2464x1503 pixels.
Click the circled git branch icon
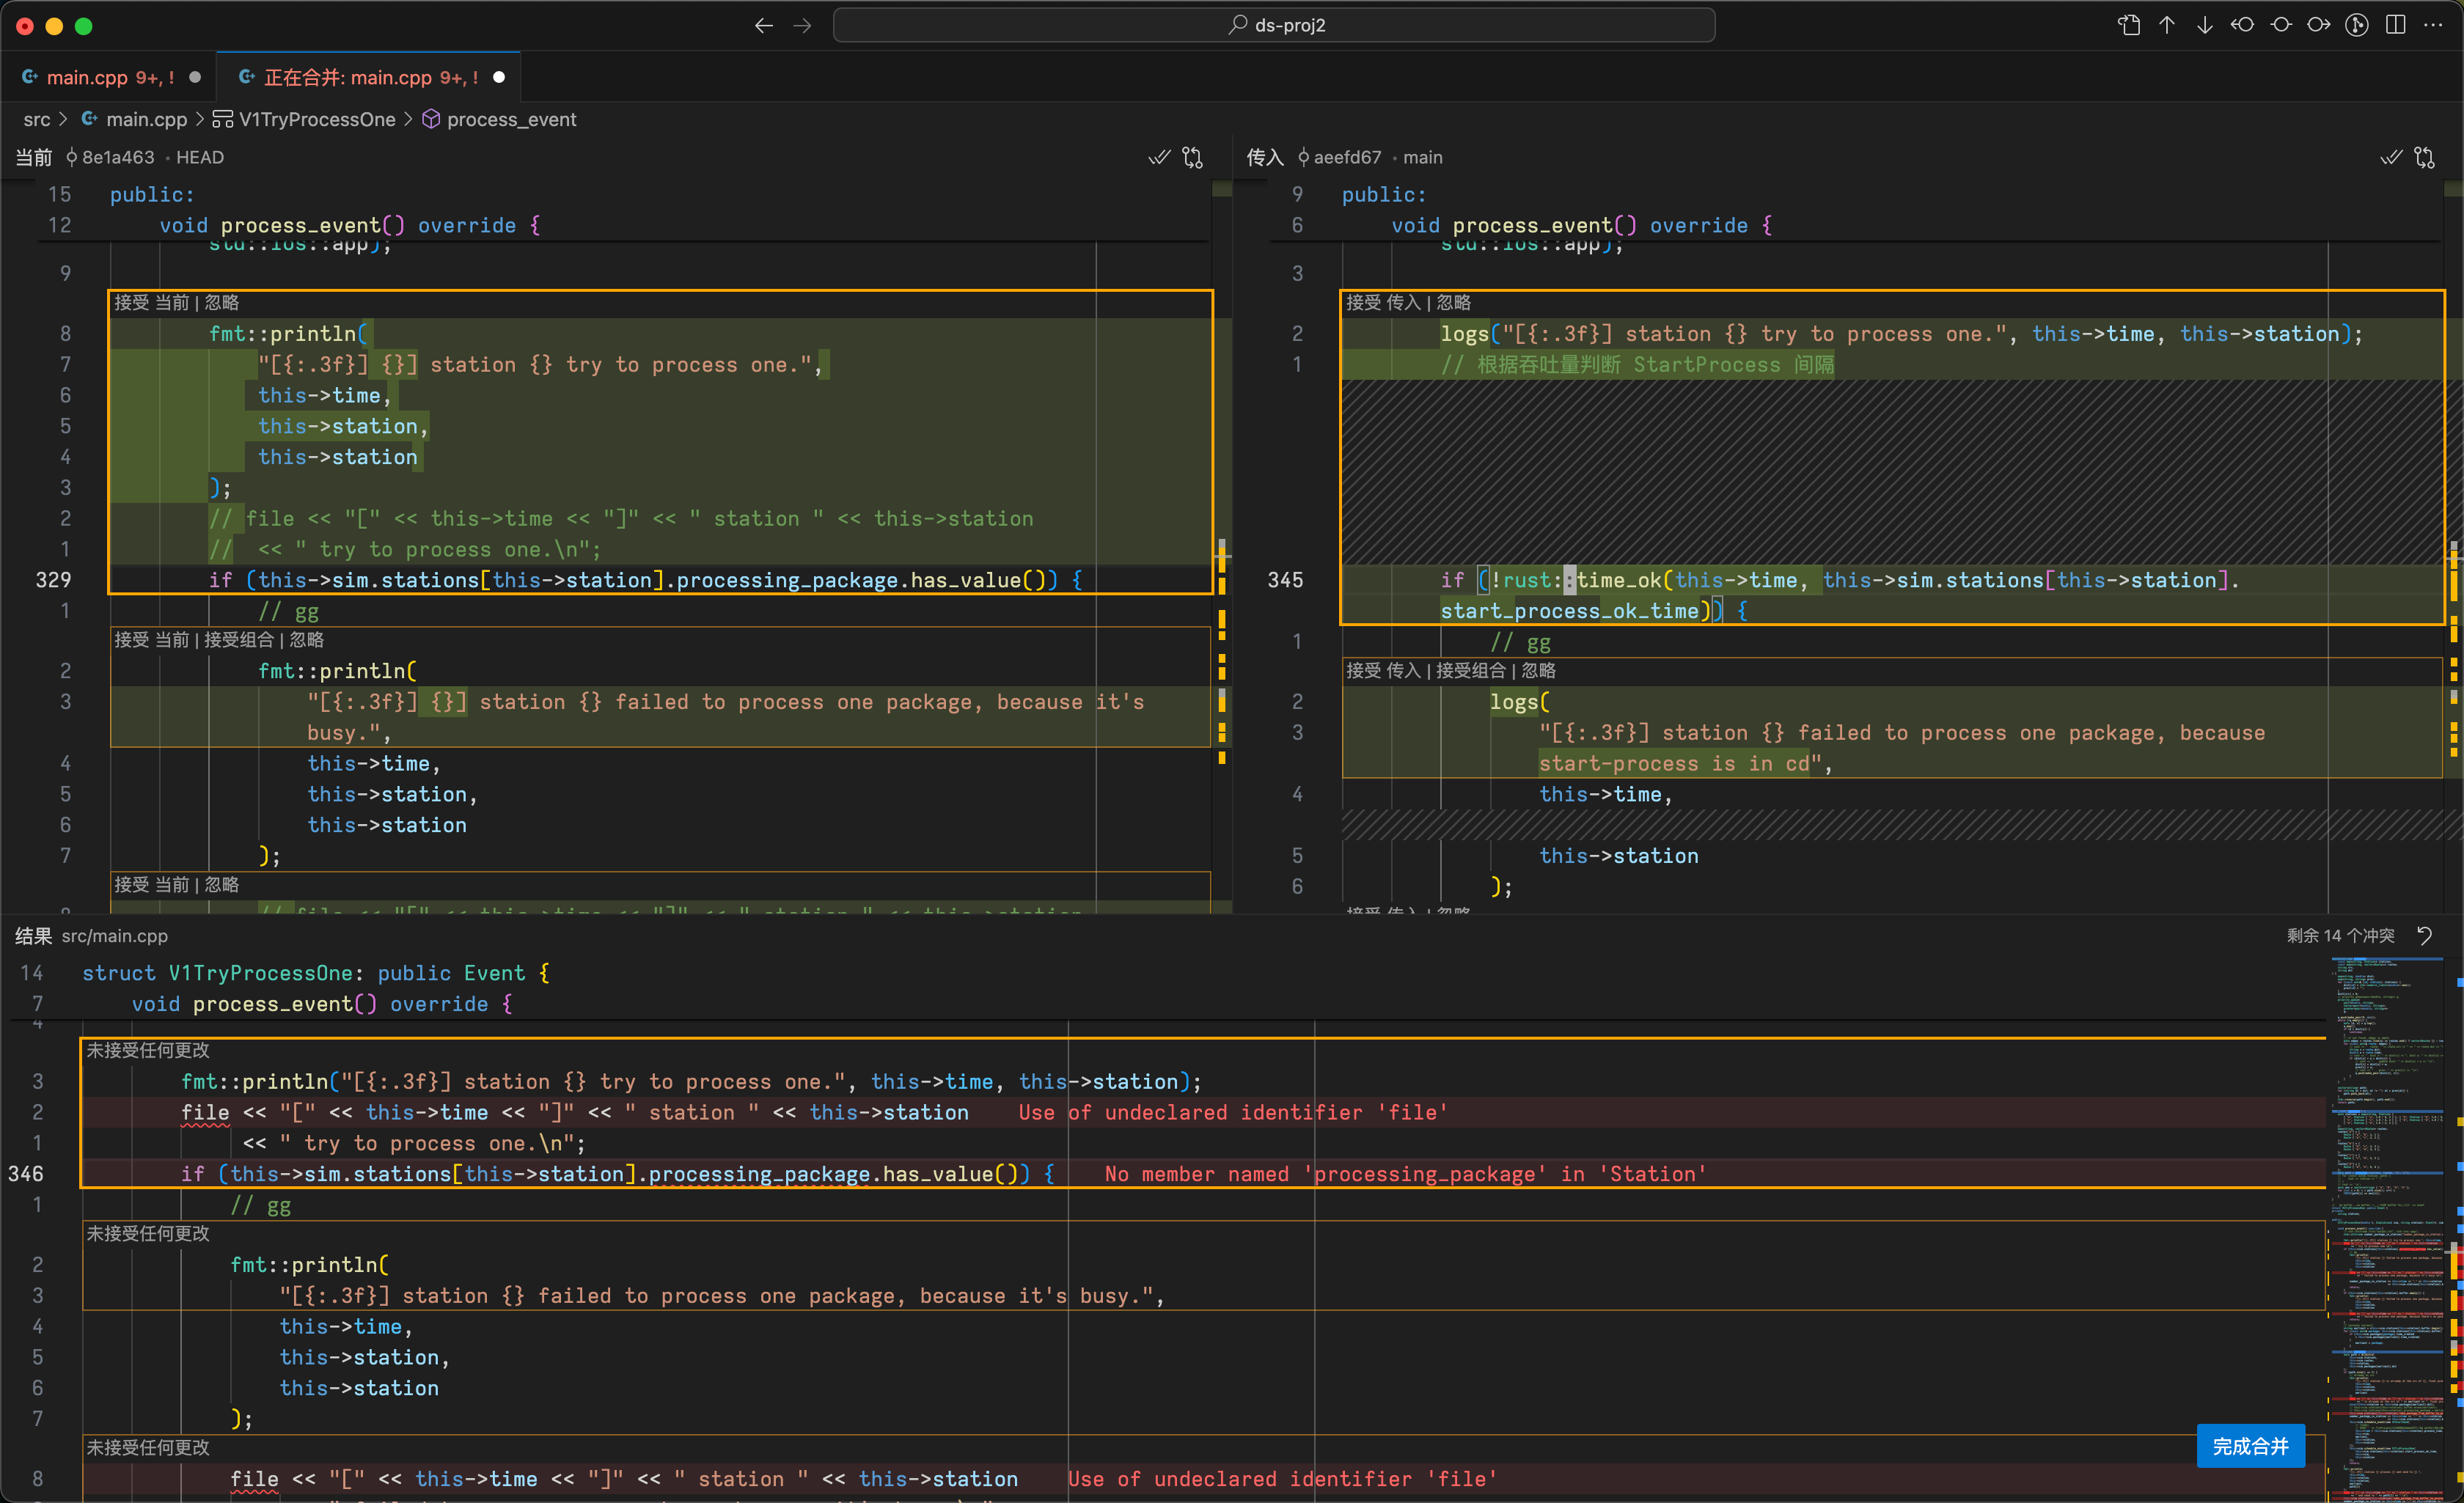tap(2357, 25)
